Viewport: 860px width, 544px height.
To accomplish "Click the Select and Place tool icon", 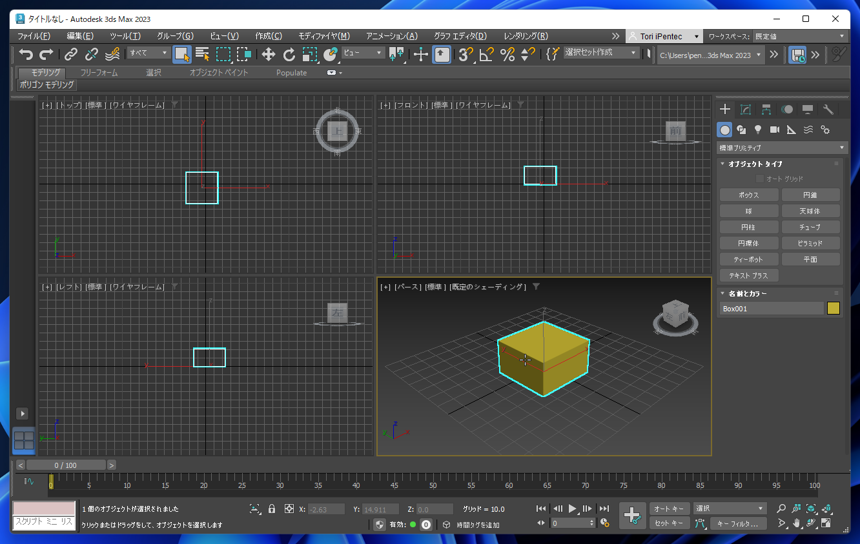I will coord(330,54).
